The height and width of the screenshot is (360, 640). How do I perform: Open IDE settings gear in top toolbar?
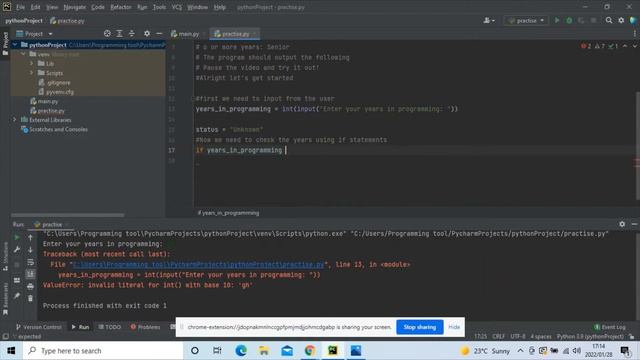(x=621, y=20)
